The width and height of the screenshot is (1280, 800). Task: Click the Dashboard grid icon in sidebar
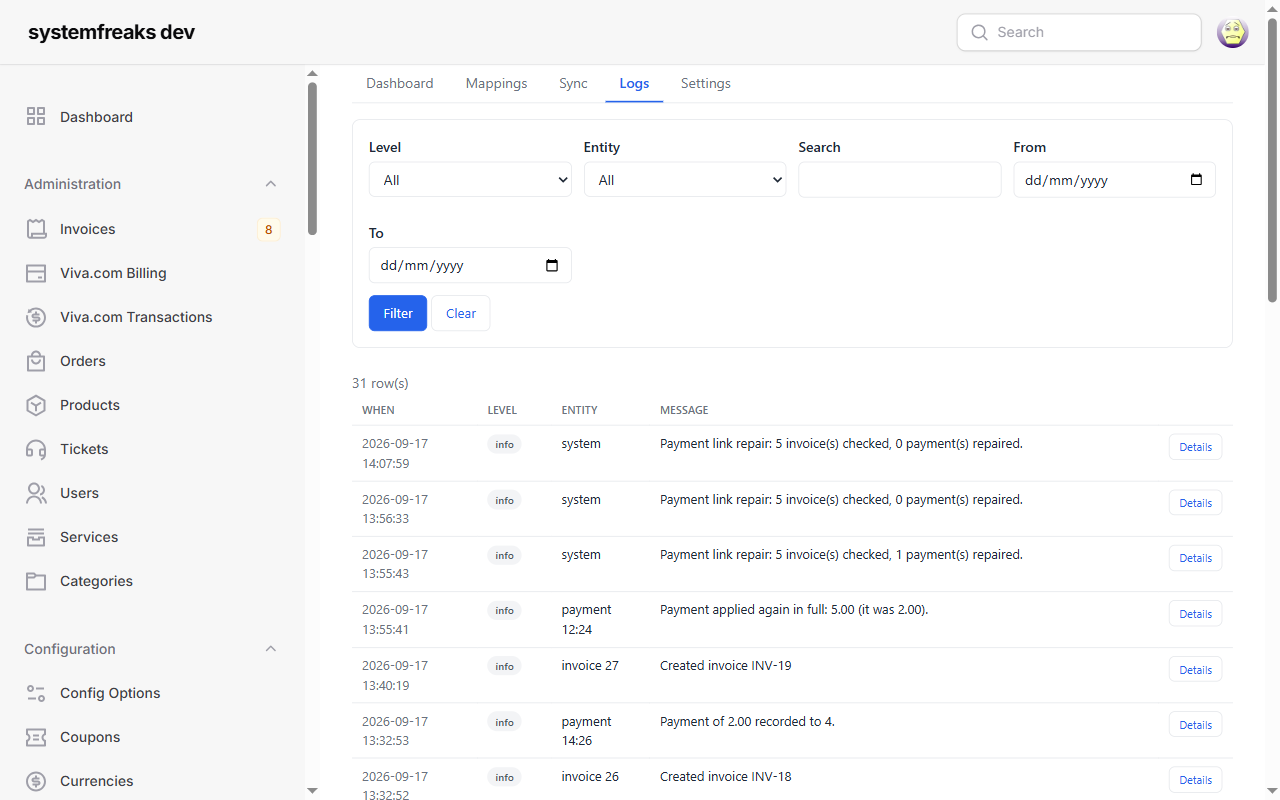36,117
